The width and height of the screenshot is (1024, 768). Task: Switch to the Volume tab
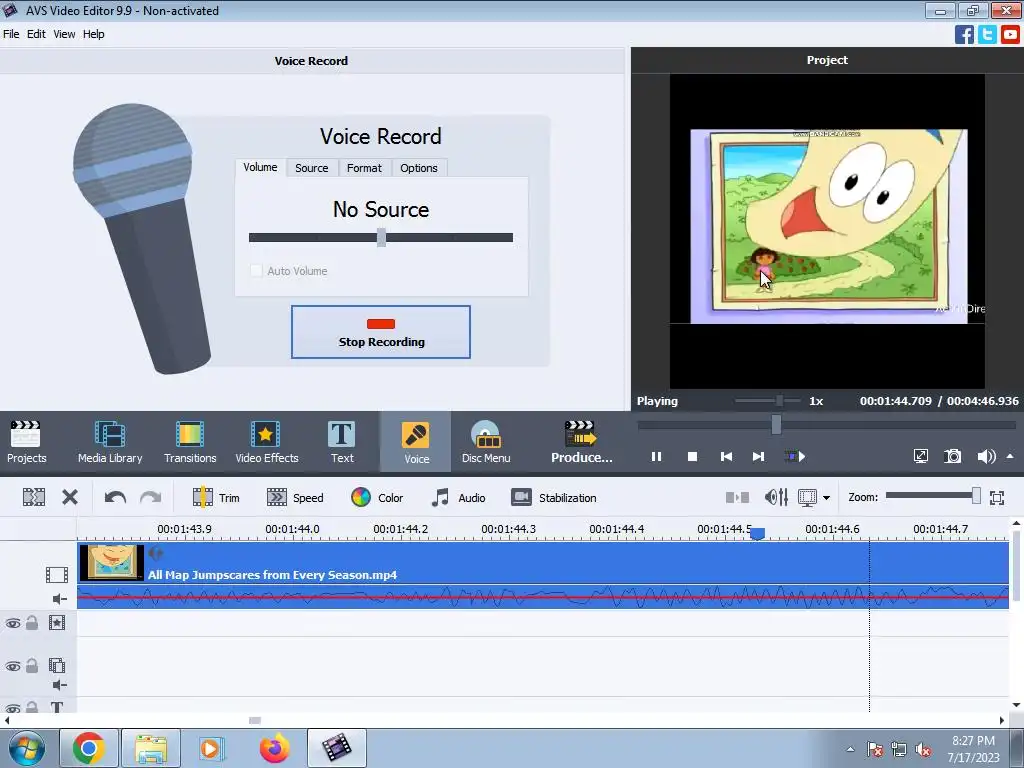(260, 167)
